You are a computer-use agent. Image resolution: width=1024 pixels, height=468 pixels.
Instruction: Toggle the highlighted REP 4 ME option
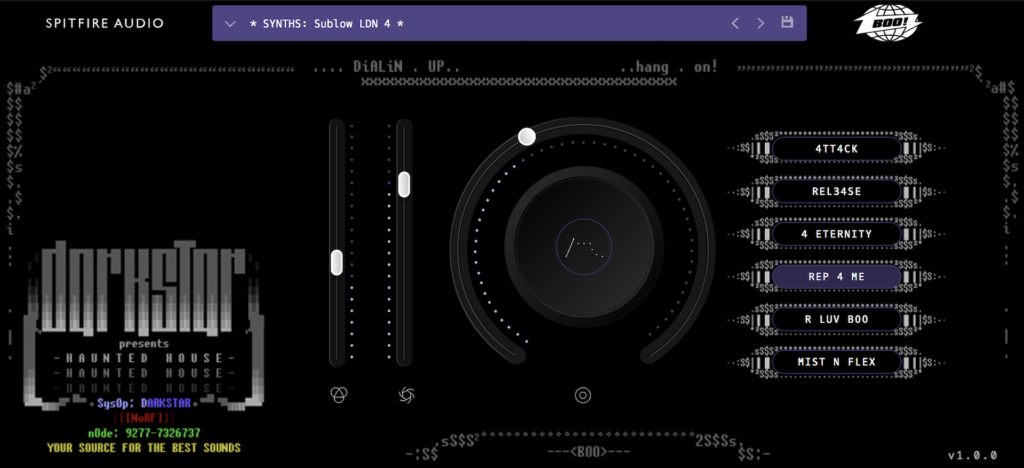pos(836,277)
